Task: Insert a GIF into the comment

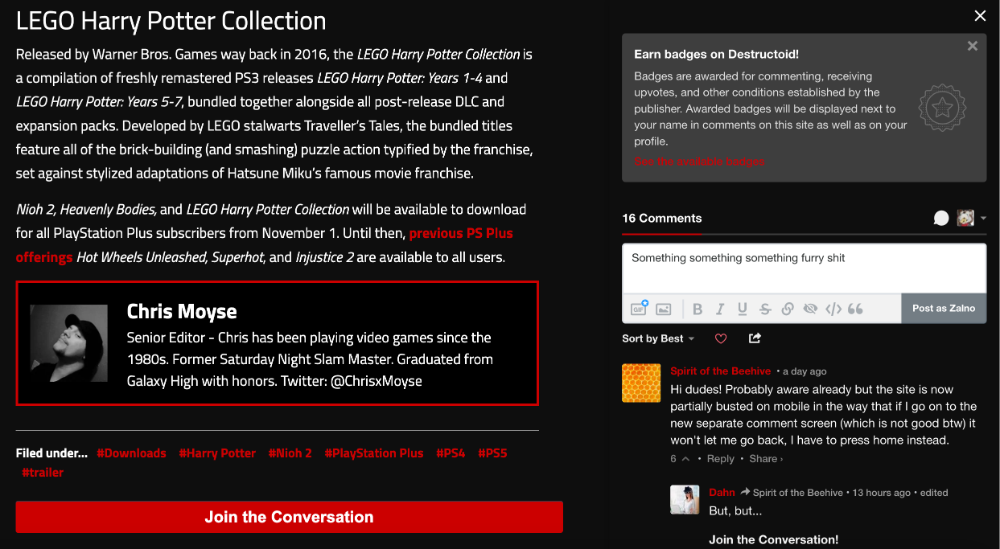Action: [x=639, y=309]
